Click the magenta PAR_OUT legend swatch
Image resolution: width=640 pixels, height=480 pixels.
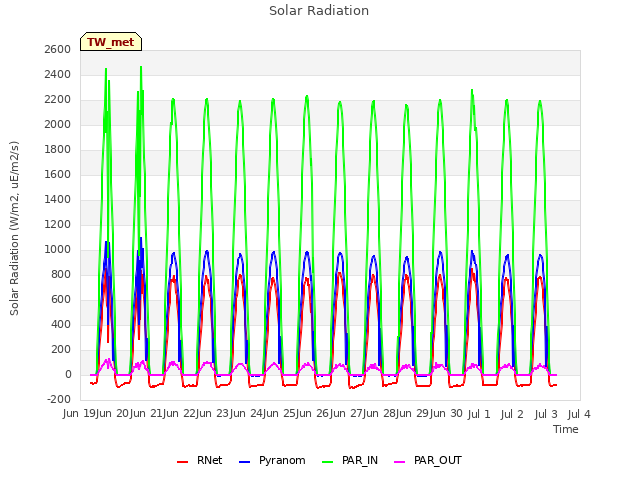click(400, 462)
